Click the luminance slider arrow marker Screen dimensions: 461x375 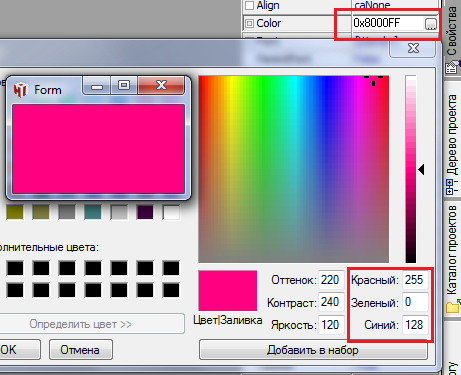pyautogui.click(x=421, y=169)
